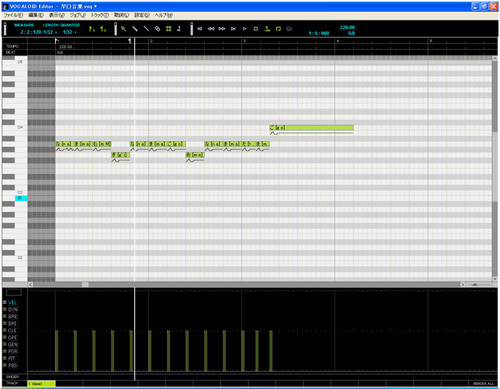Click the play button in transport
This screenshot has height=389, width=500.
244,29
